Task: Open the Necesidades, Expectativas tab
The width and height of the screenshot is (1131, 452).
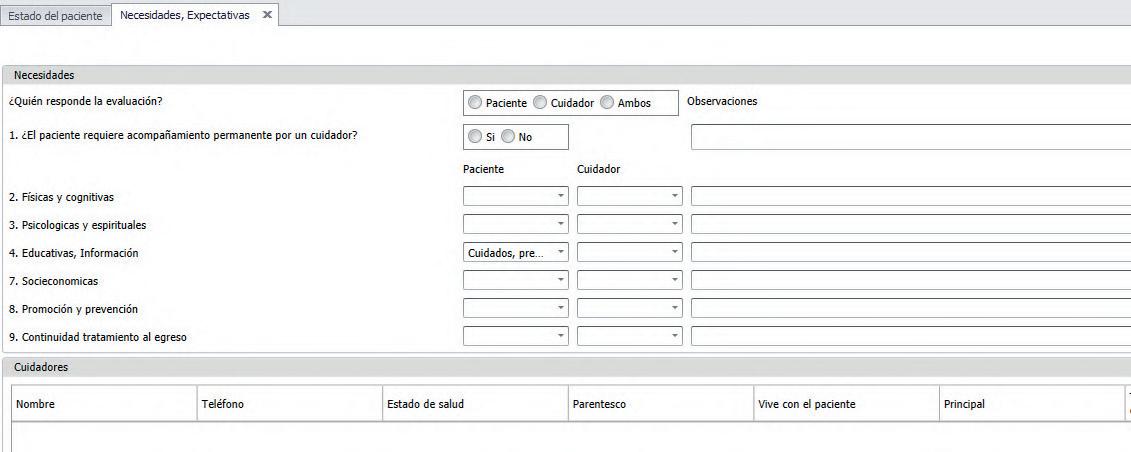Action: point(184,15)
